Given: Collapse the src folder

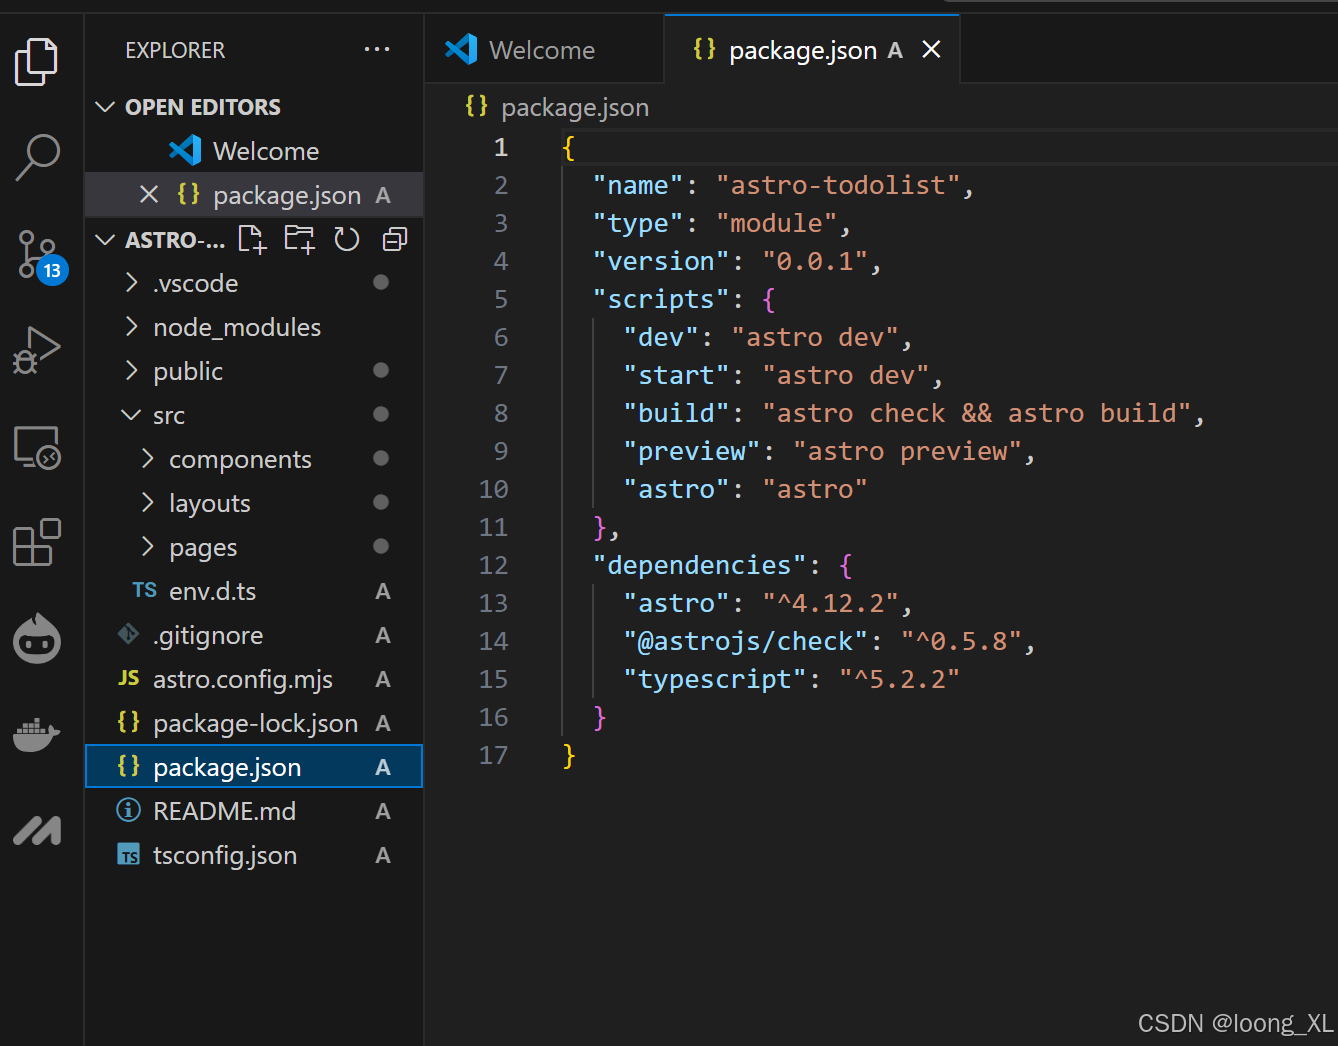Looking at the screenshot, I should (131, 415).
